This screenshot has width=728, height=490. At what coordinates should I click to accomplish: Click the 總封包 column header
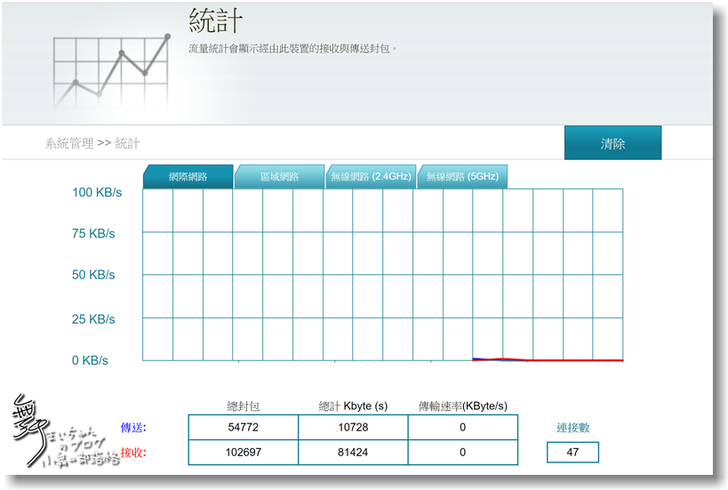pos(243,406)
